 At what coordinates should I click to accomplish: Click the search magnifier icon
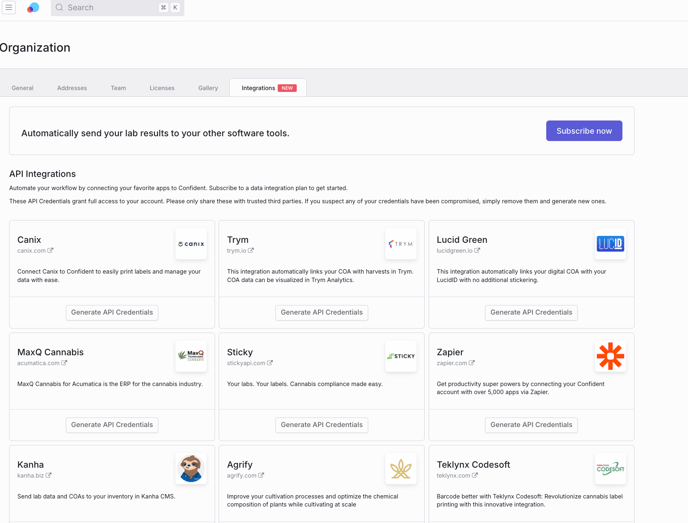(59, 7)
